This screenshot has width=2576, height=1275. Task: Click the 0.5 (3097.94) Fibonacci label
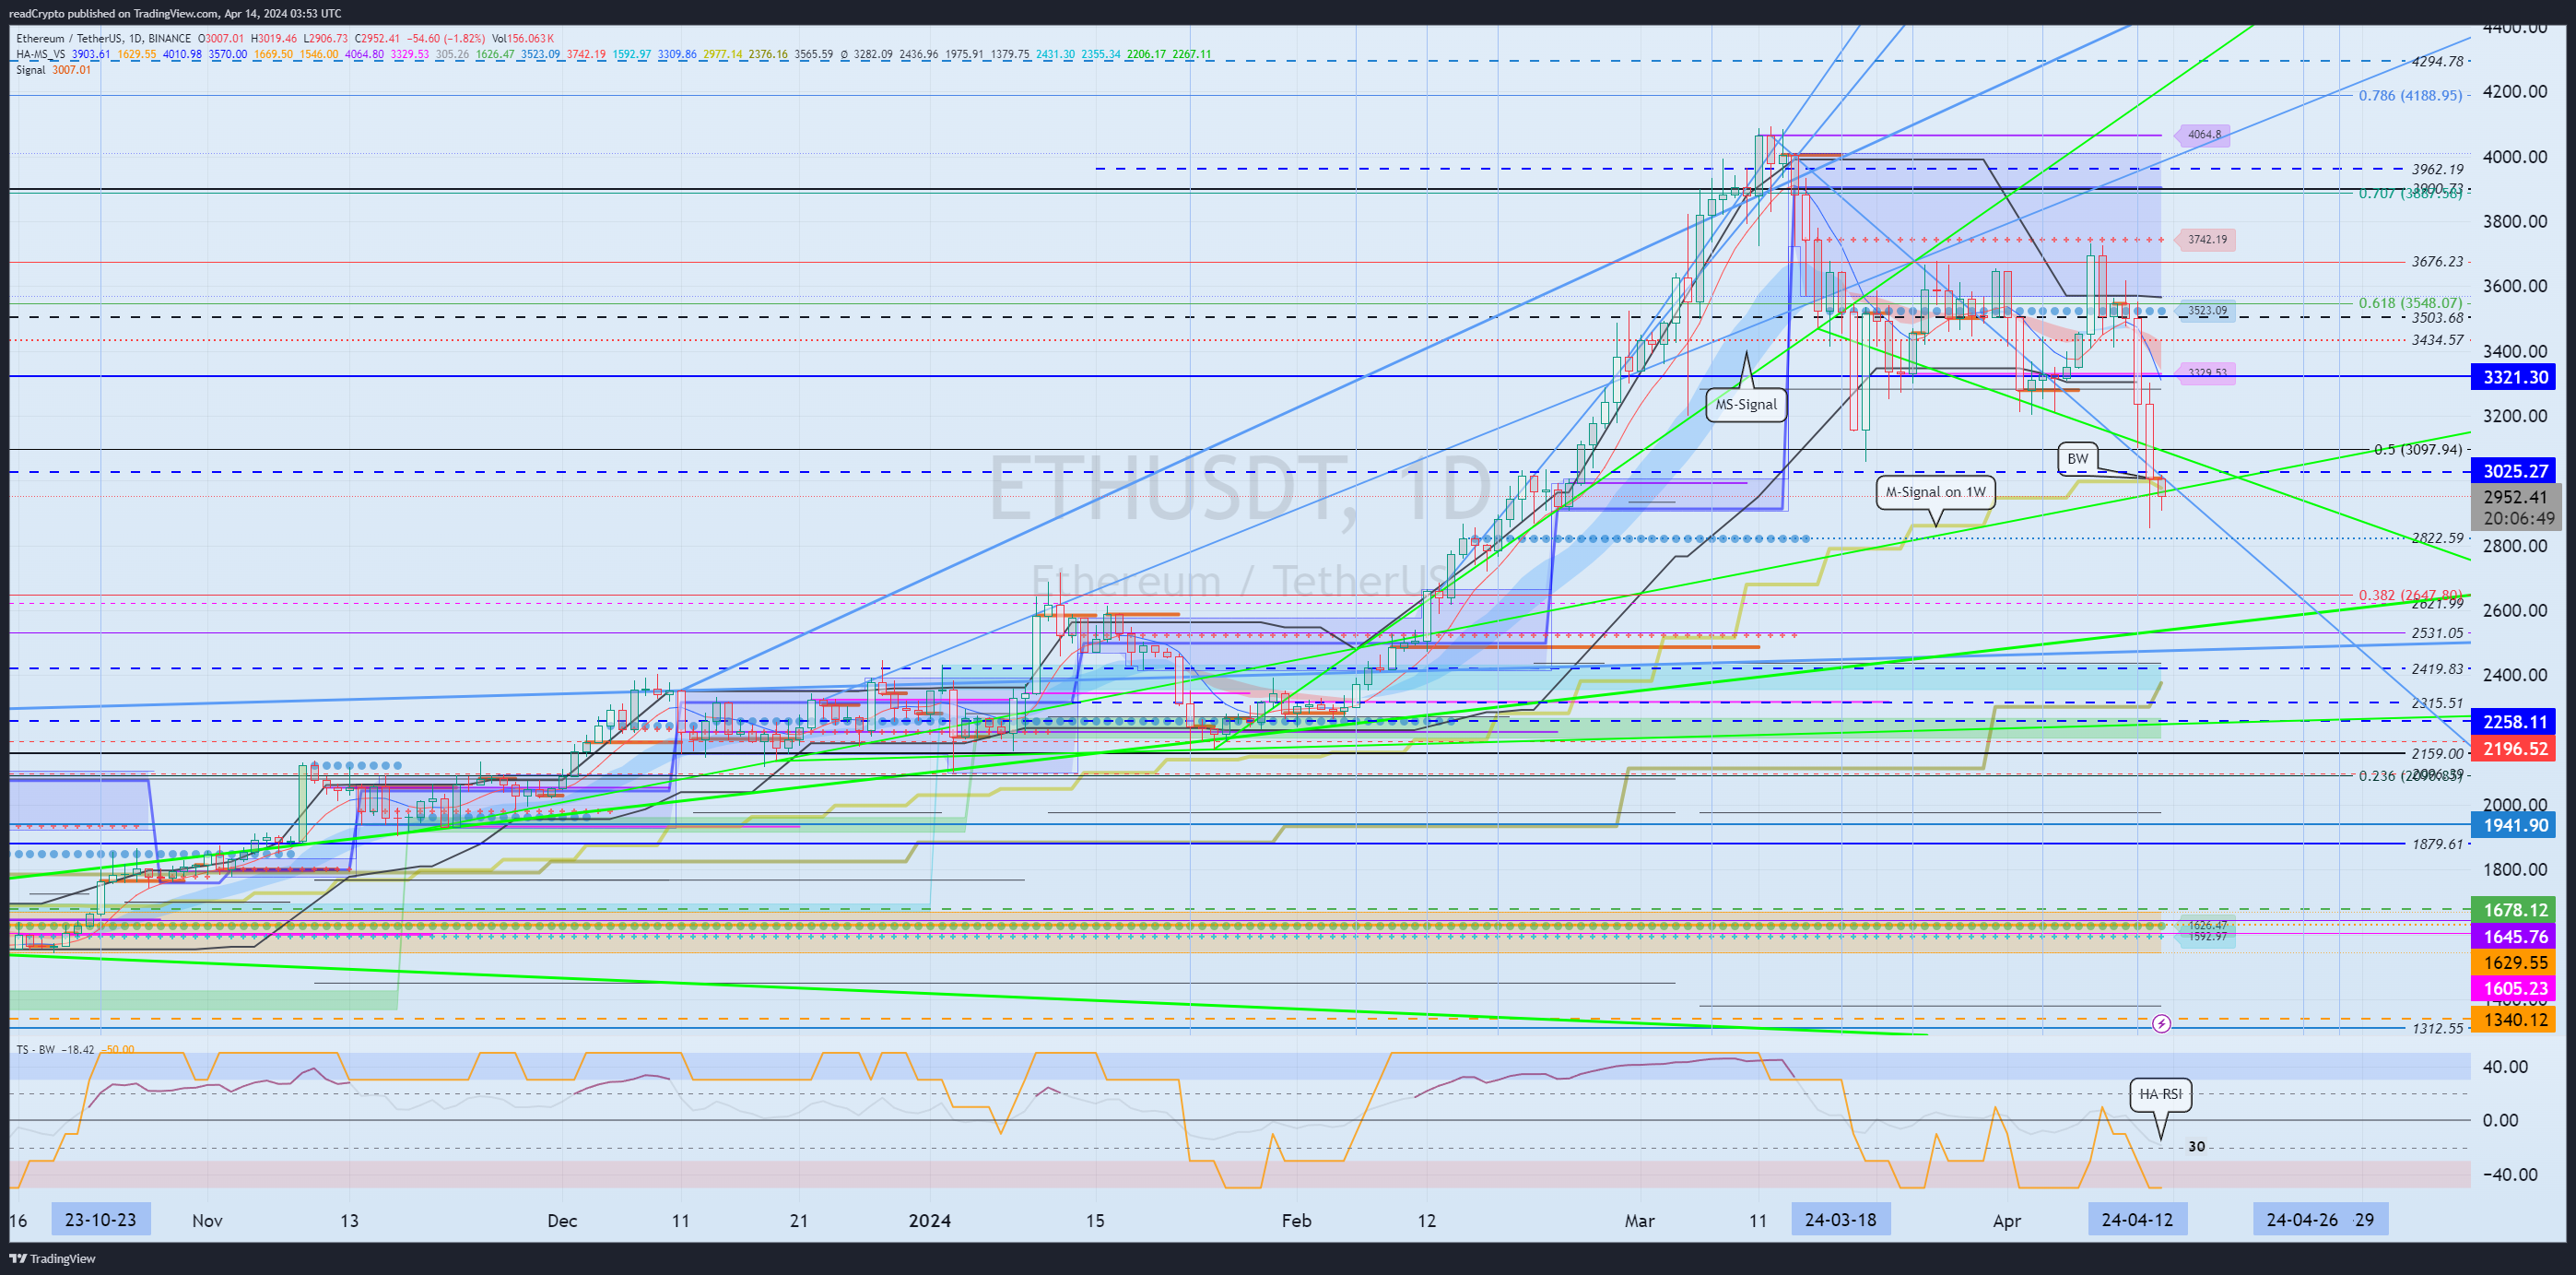pyautogui.click(x=2417, y=450)
